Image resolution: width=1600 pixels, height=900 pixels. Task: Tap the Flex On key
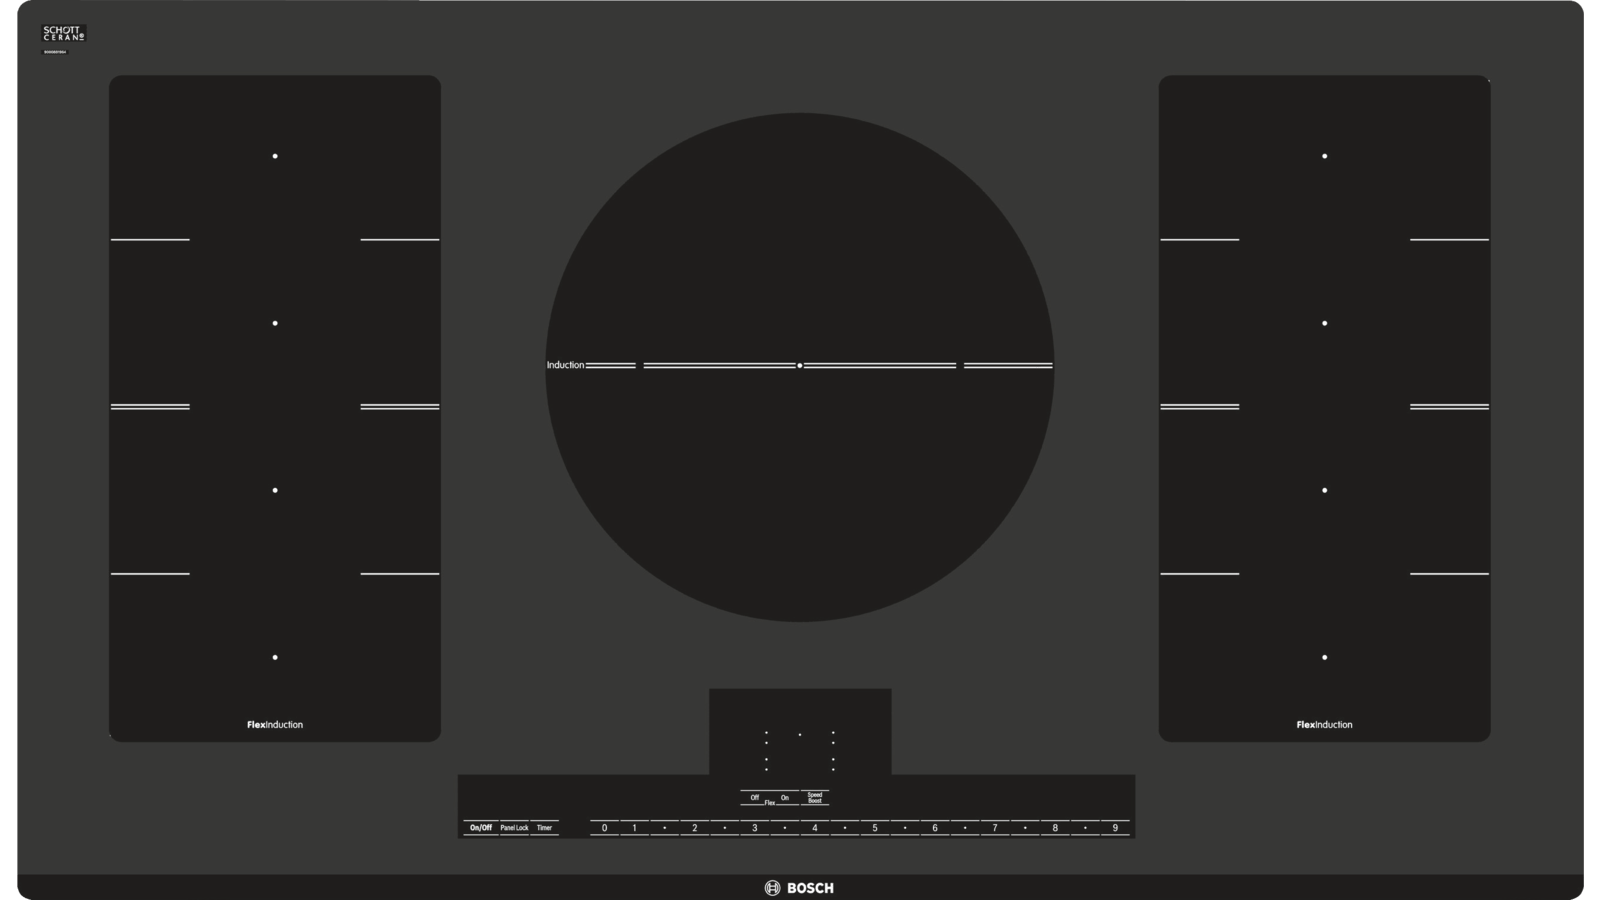pos(785,798)
